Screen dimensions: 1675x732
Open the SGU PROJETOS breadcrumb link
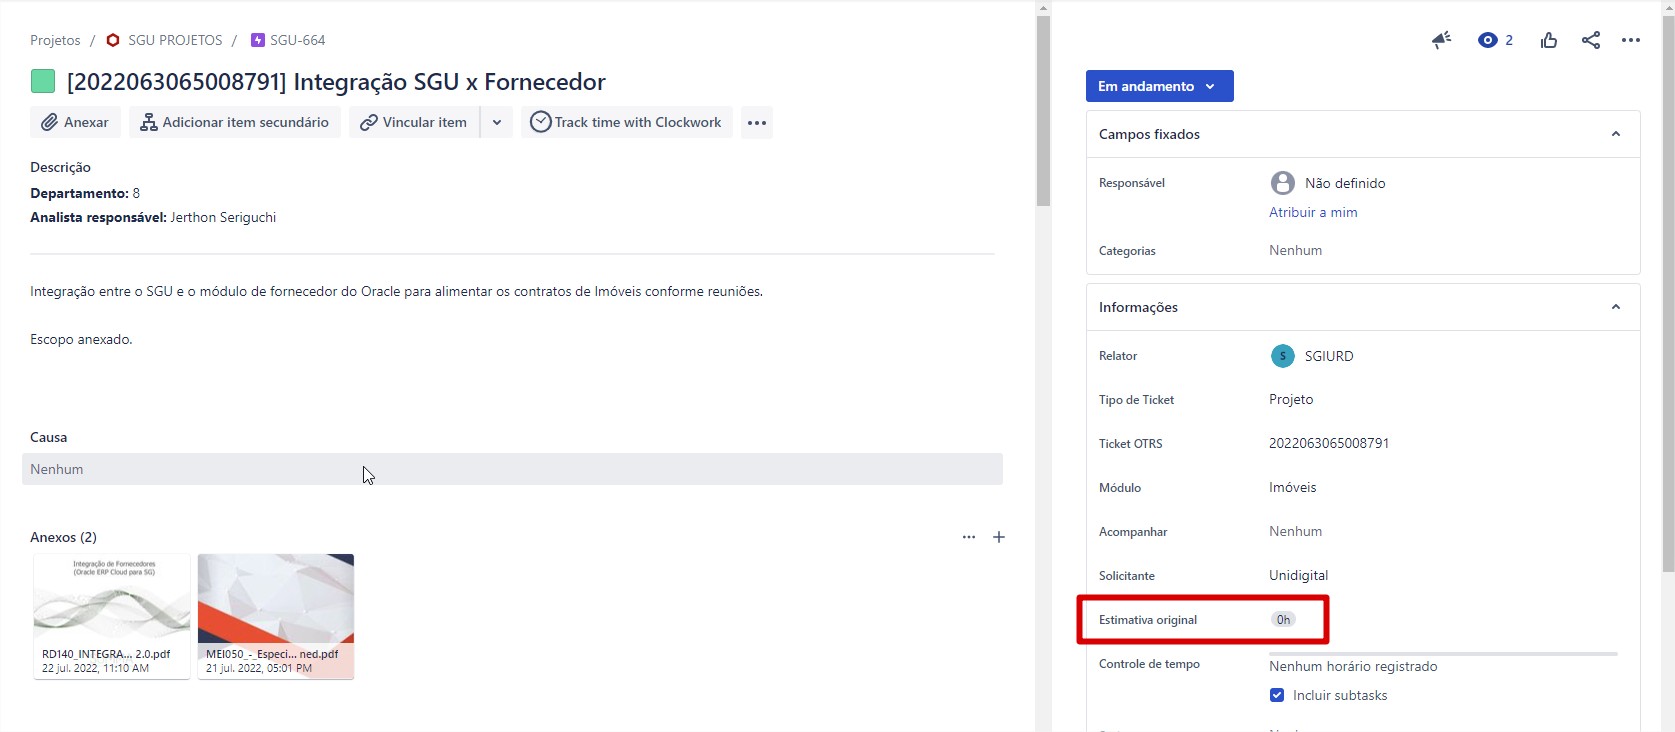click(x=175, y=40)
